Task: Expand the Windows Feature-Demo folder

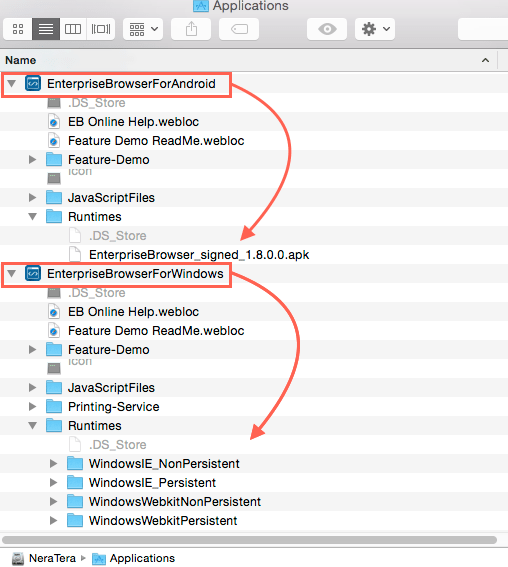Action: pos(33,350)
